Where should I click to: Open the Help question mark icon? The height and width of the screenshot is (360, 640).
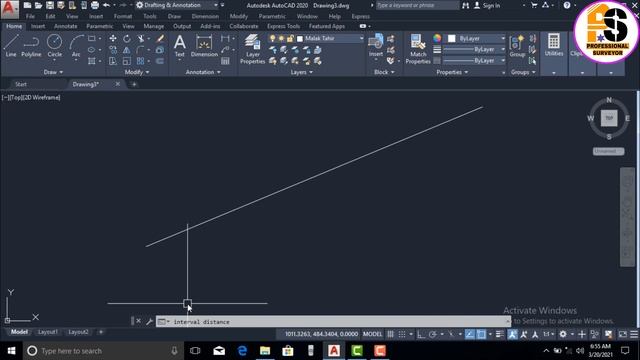click(x=567, y=5)
